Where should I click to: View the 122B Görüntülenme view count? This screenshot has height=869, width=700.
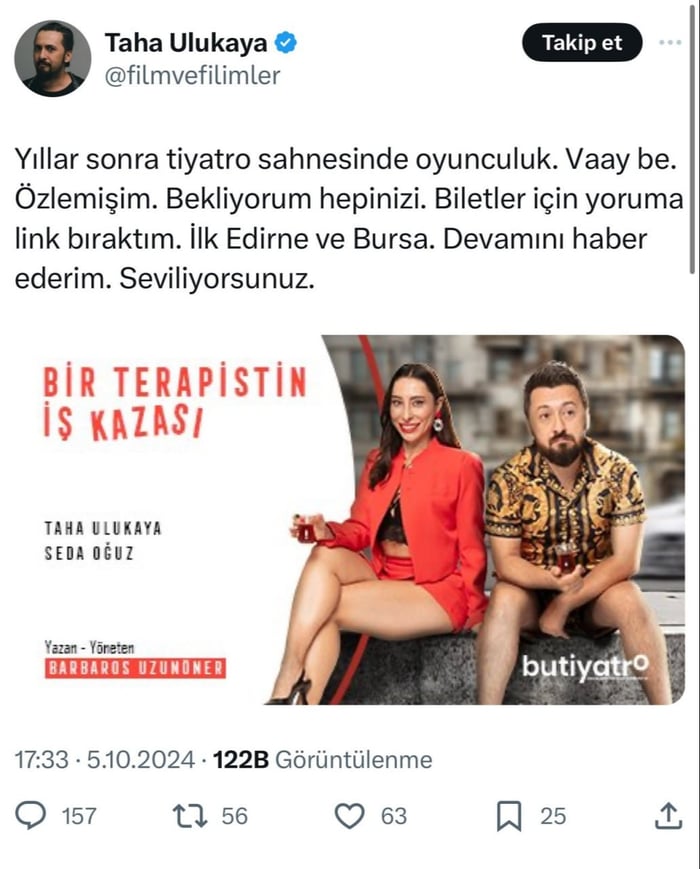coord(323,759)
